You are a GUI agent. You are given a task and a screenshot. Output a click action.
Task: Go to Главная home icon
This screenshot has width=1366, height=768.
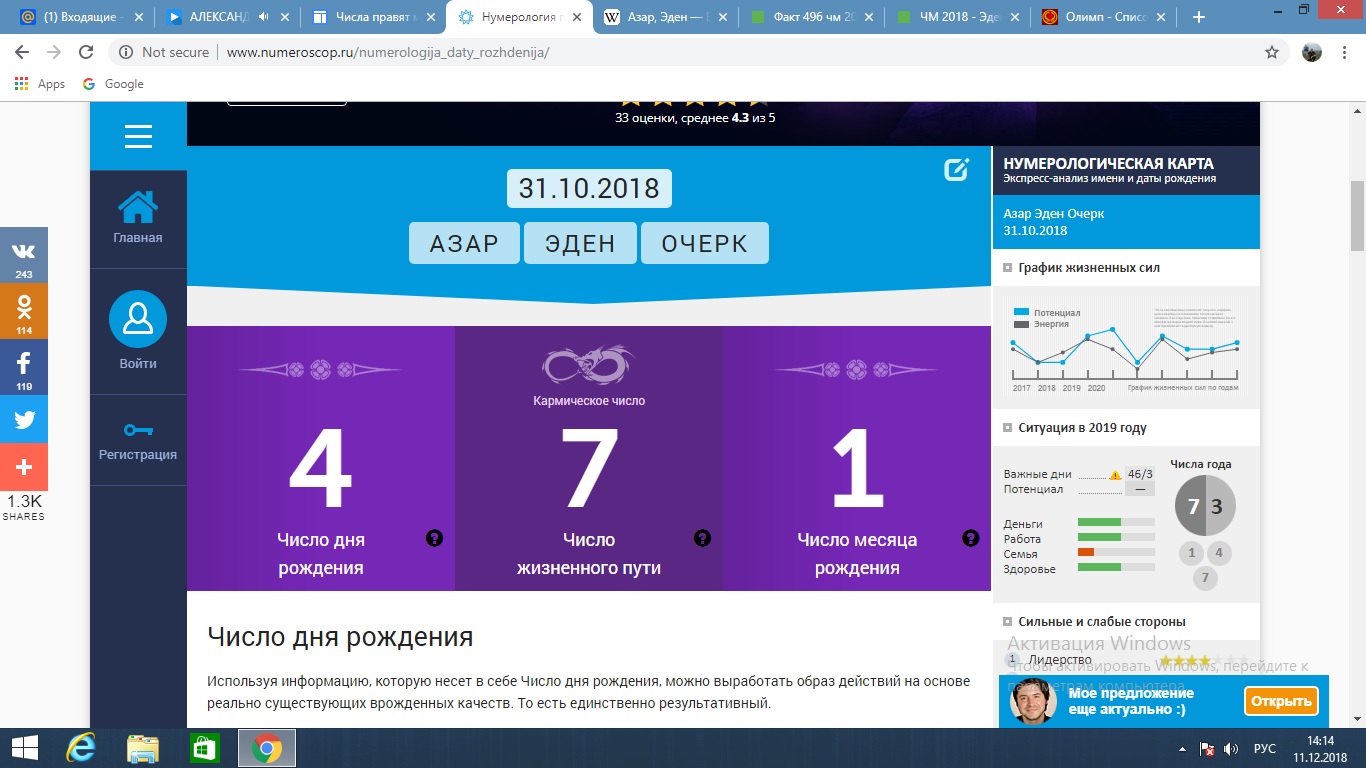tap(138, 208)
